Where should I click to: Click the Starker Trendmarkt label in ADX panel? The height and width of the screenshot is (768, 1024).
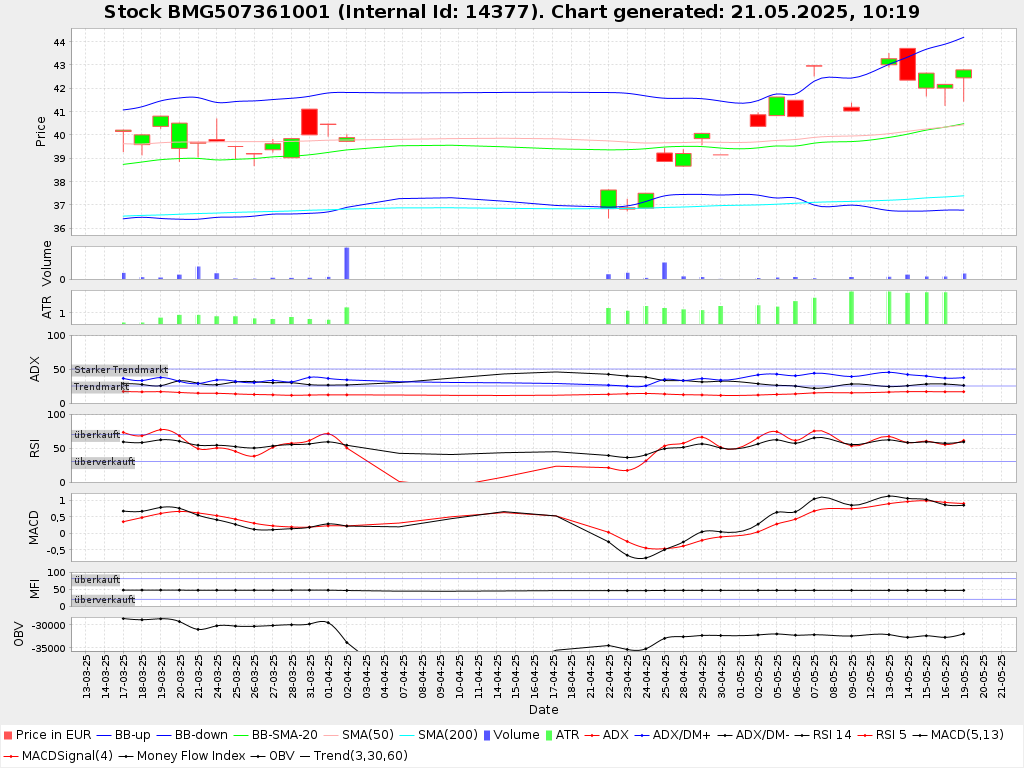121,370
